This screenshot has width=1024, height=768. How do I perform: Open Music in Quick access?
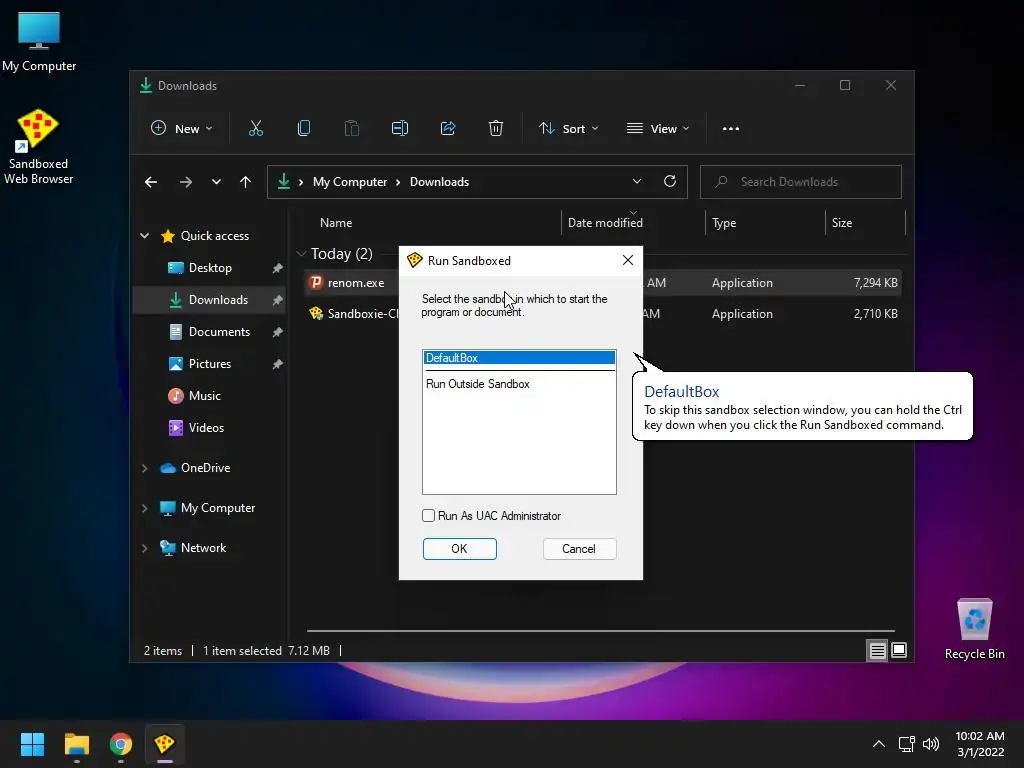click(210, 396)
